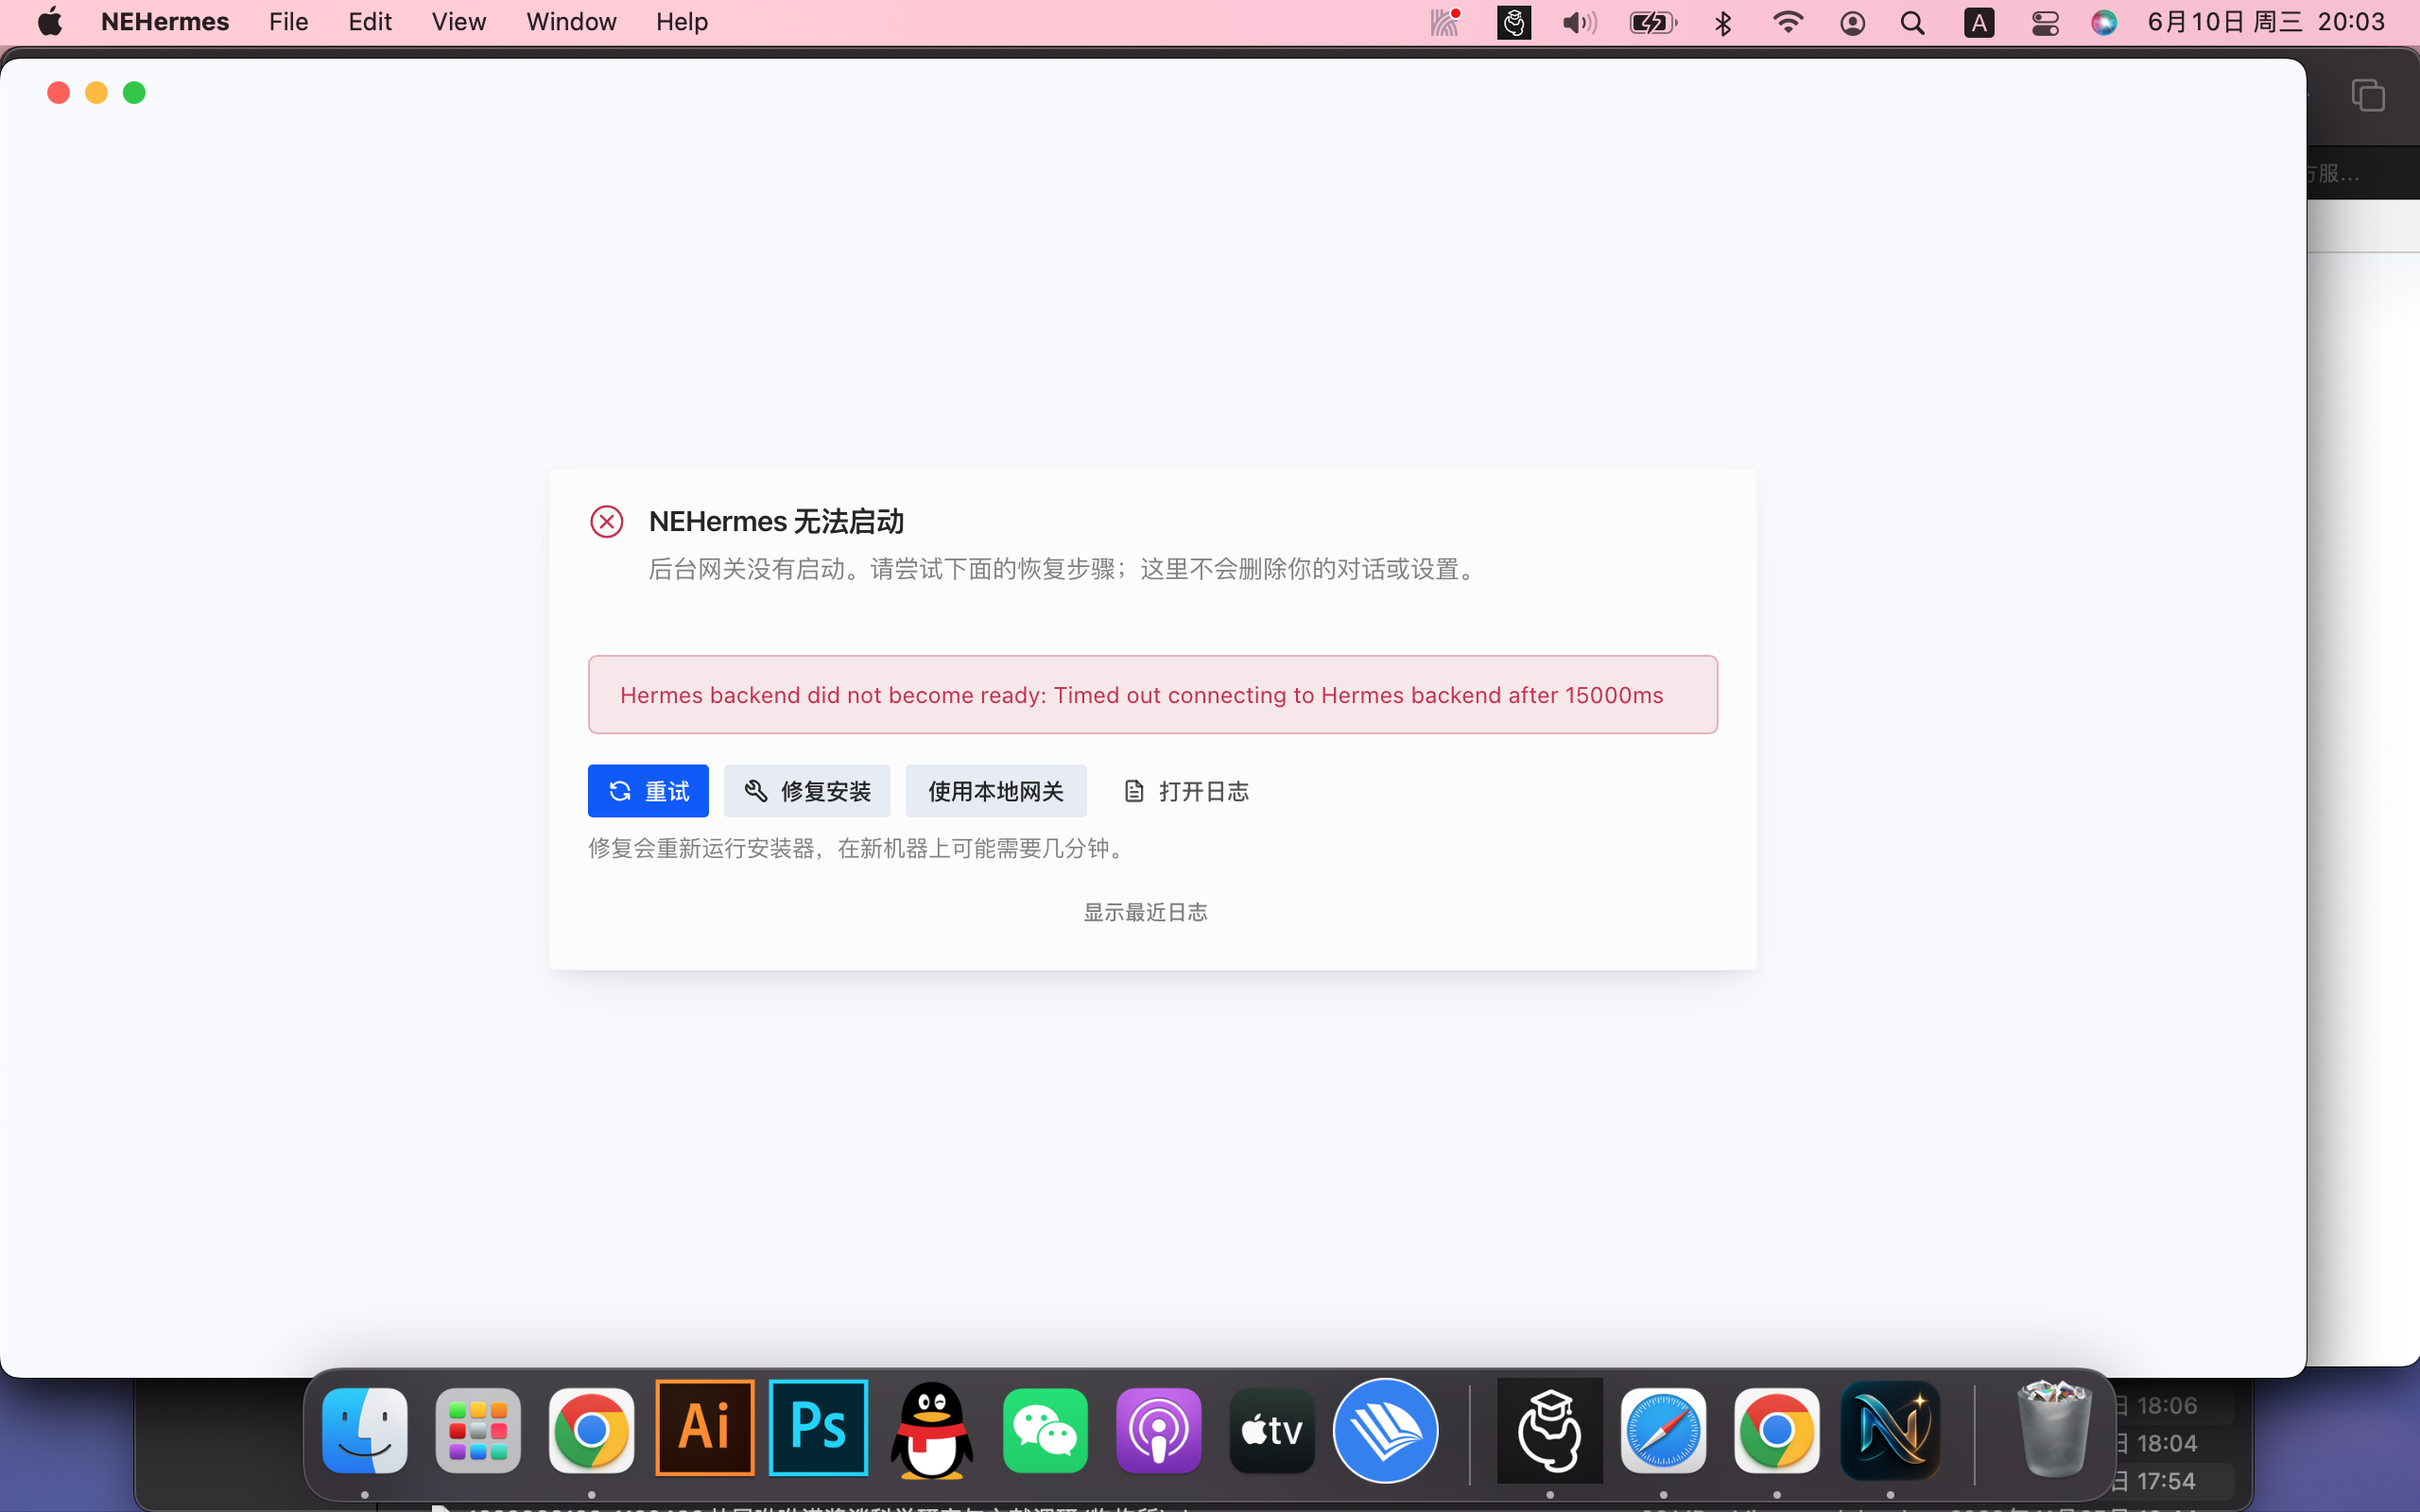Open Podcasts from the Dock

(x=1158, y=1430)
